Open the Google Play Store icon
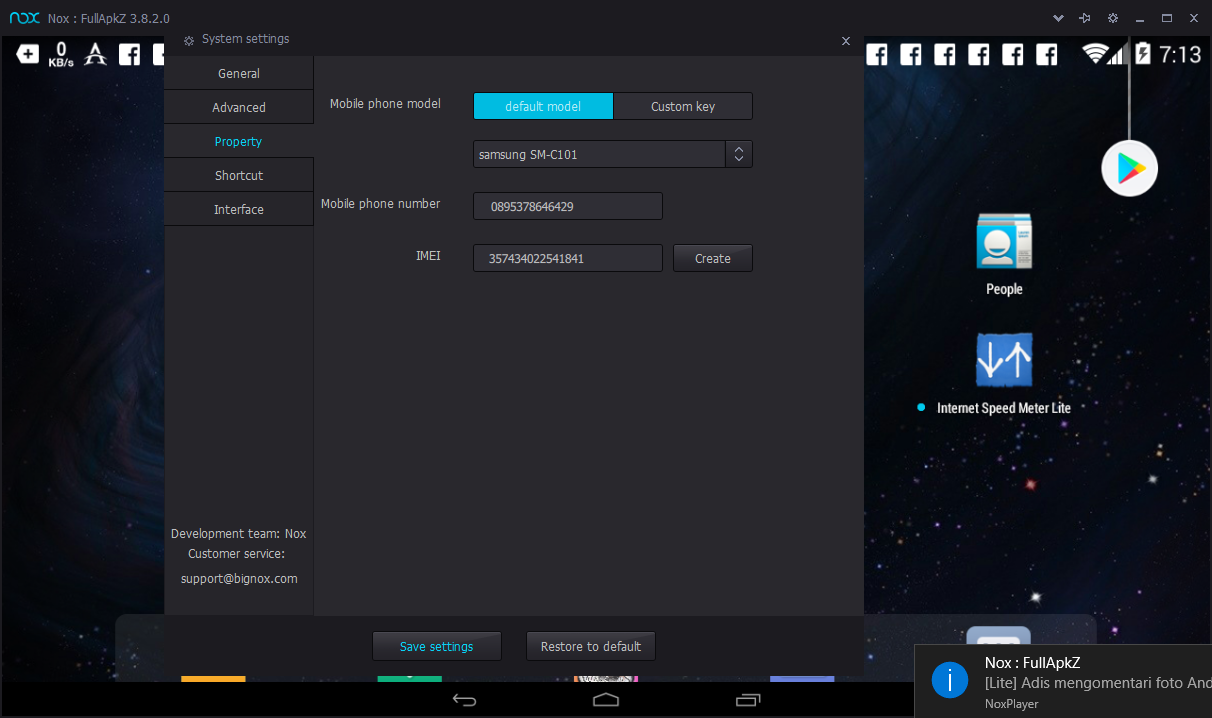 point(1130,169)
